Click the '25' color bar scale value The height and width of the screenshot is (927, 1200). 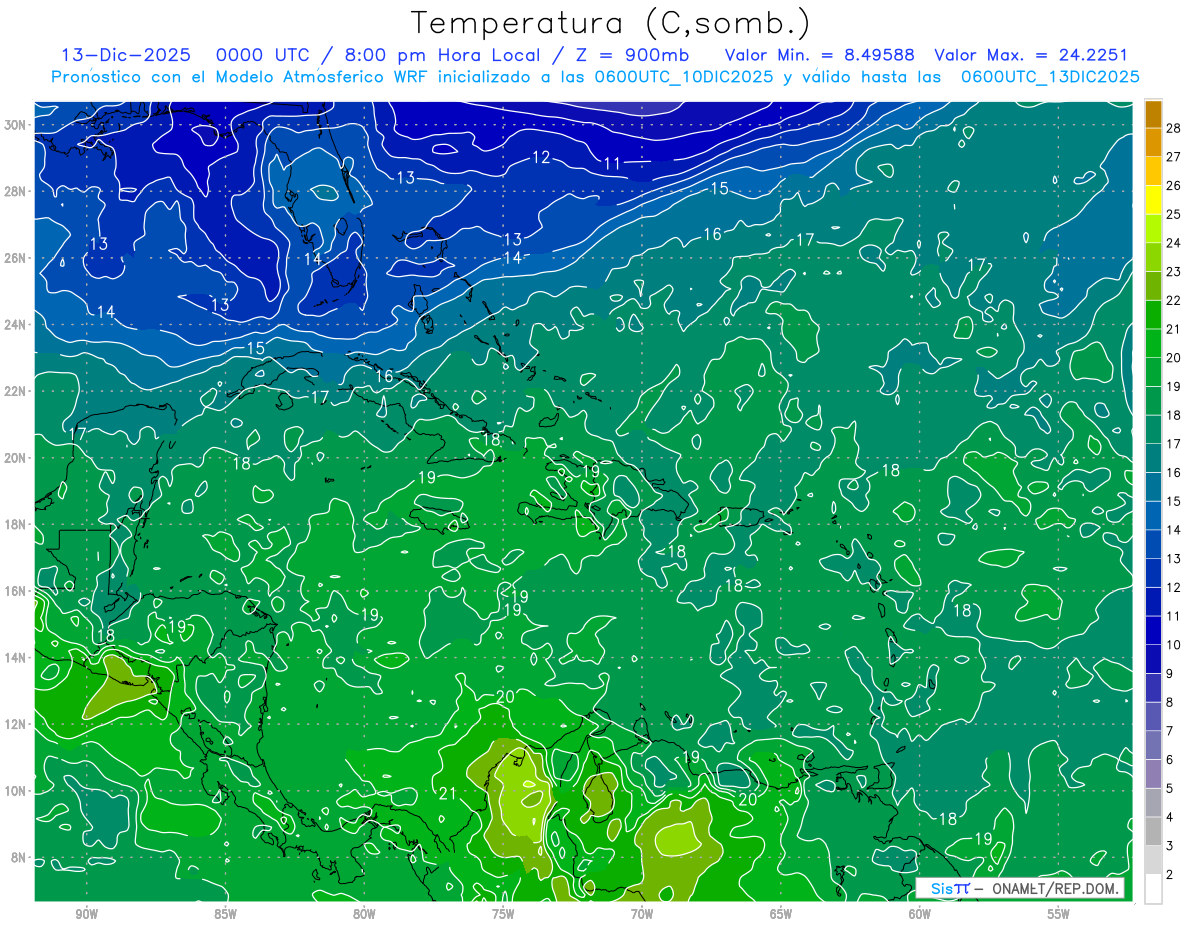[1175, 214]
